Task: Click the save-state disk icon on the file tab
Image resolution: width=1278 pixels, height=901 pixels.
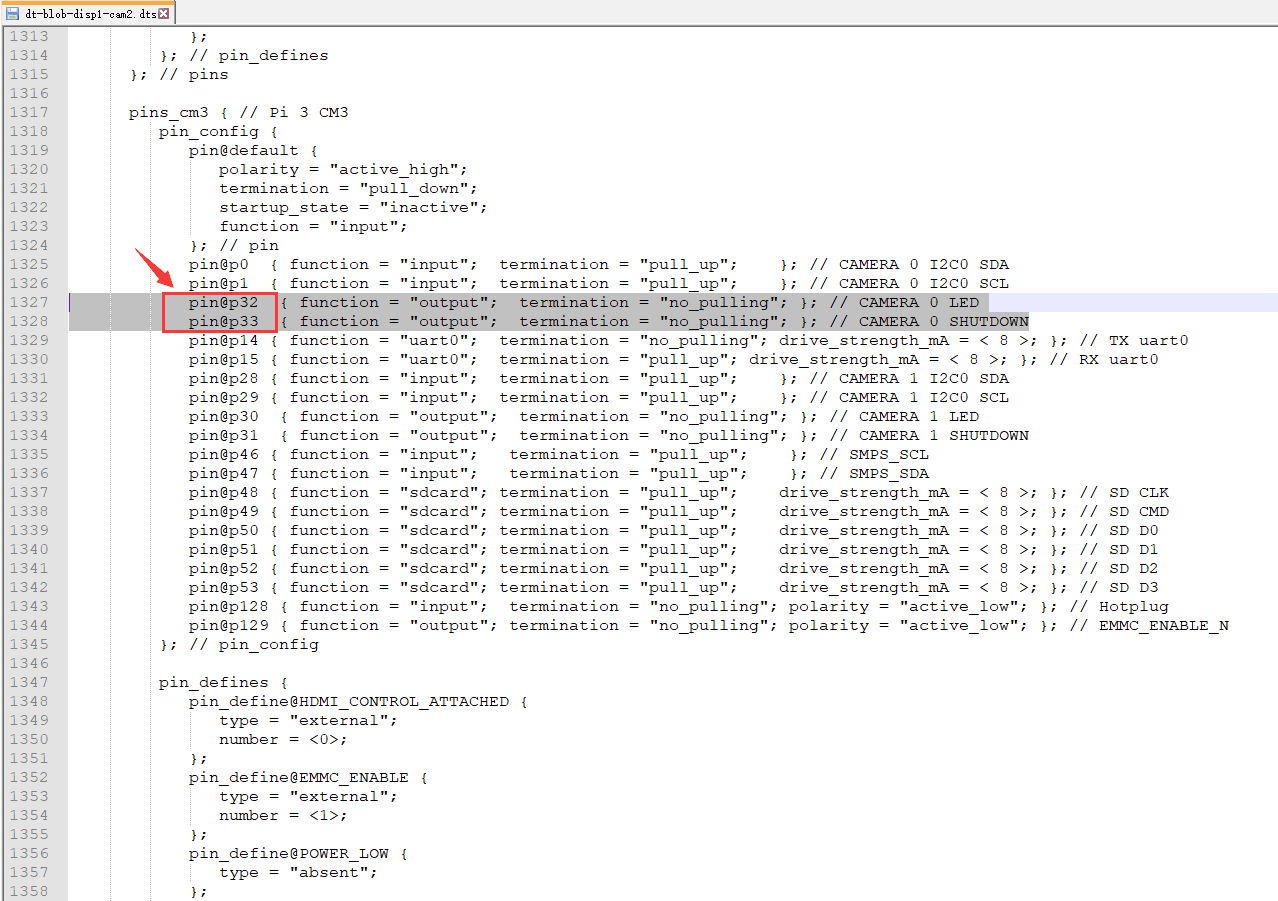Action: tap(13, 14)
